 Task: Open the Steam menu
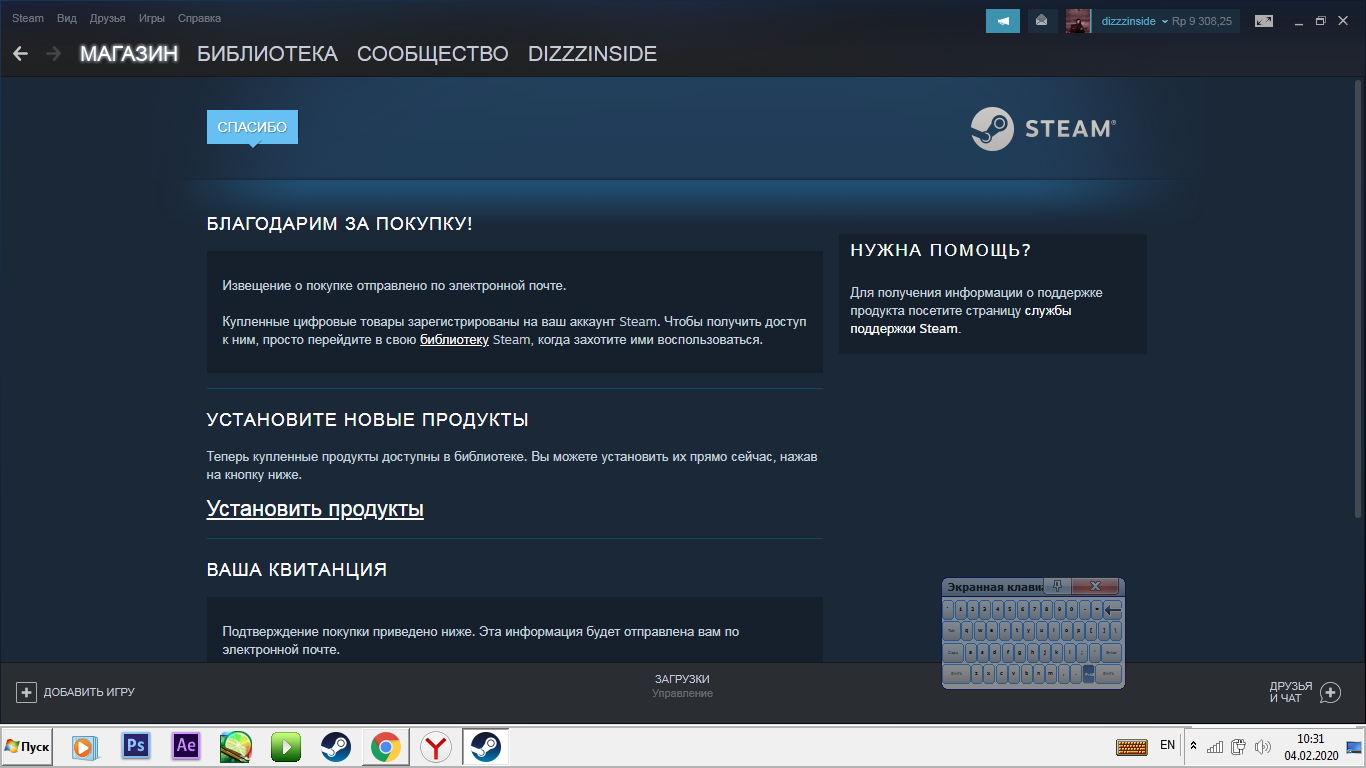[28, 18]
